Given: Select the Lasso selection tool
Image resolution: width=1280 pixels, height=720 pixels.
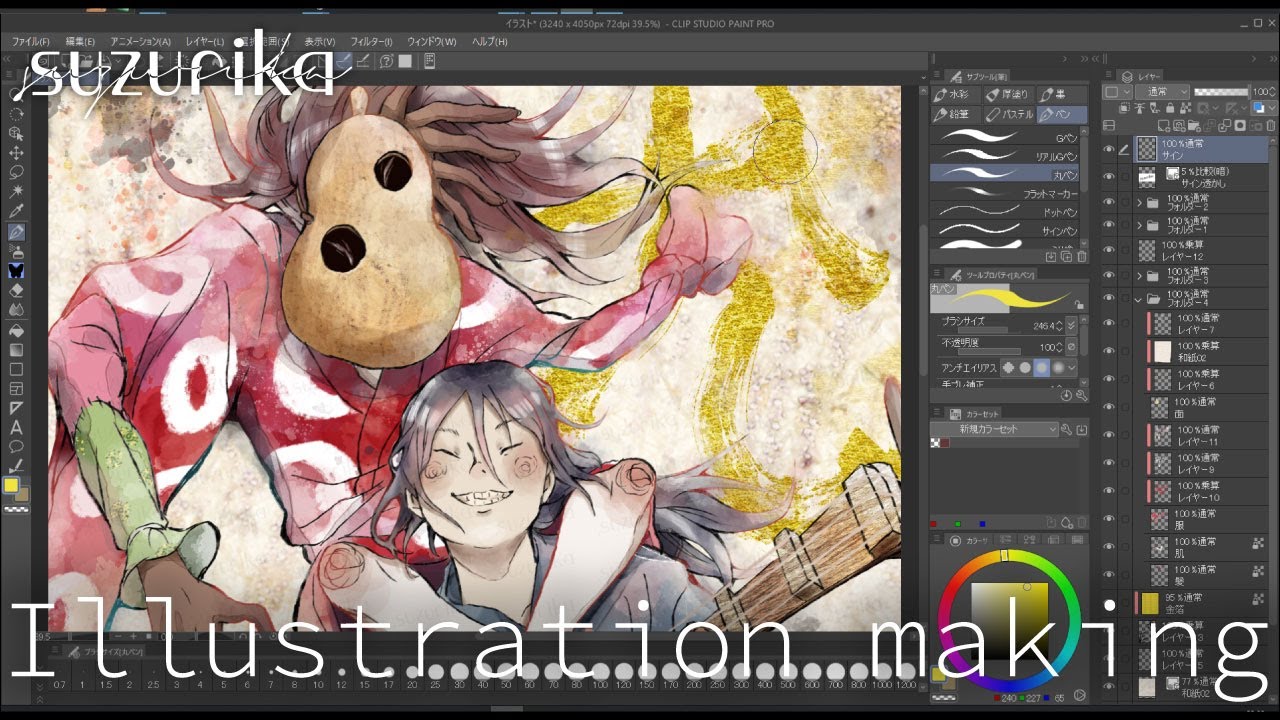Looking at the screenshot, I should 16,172.
